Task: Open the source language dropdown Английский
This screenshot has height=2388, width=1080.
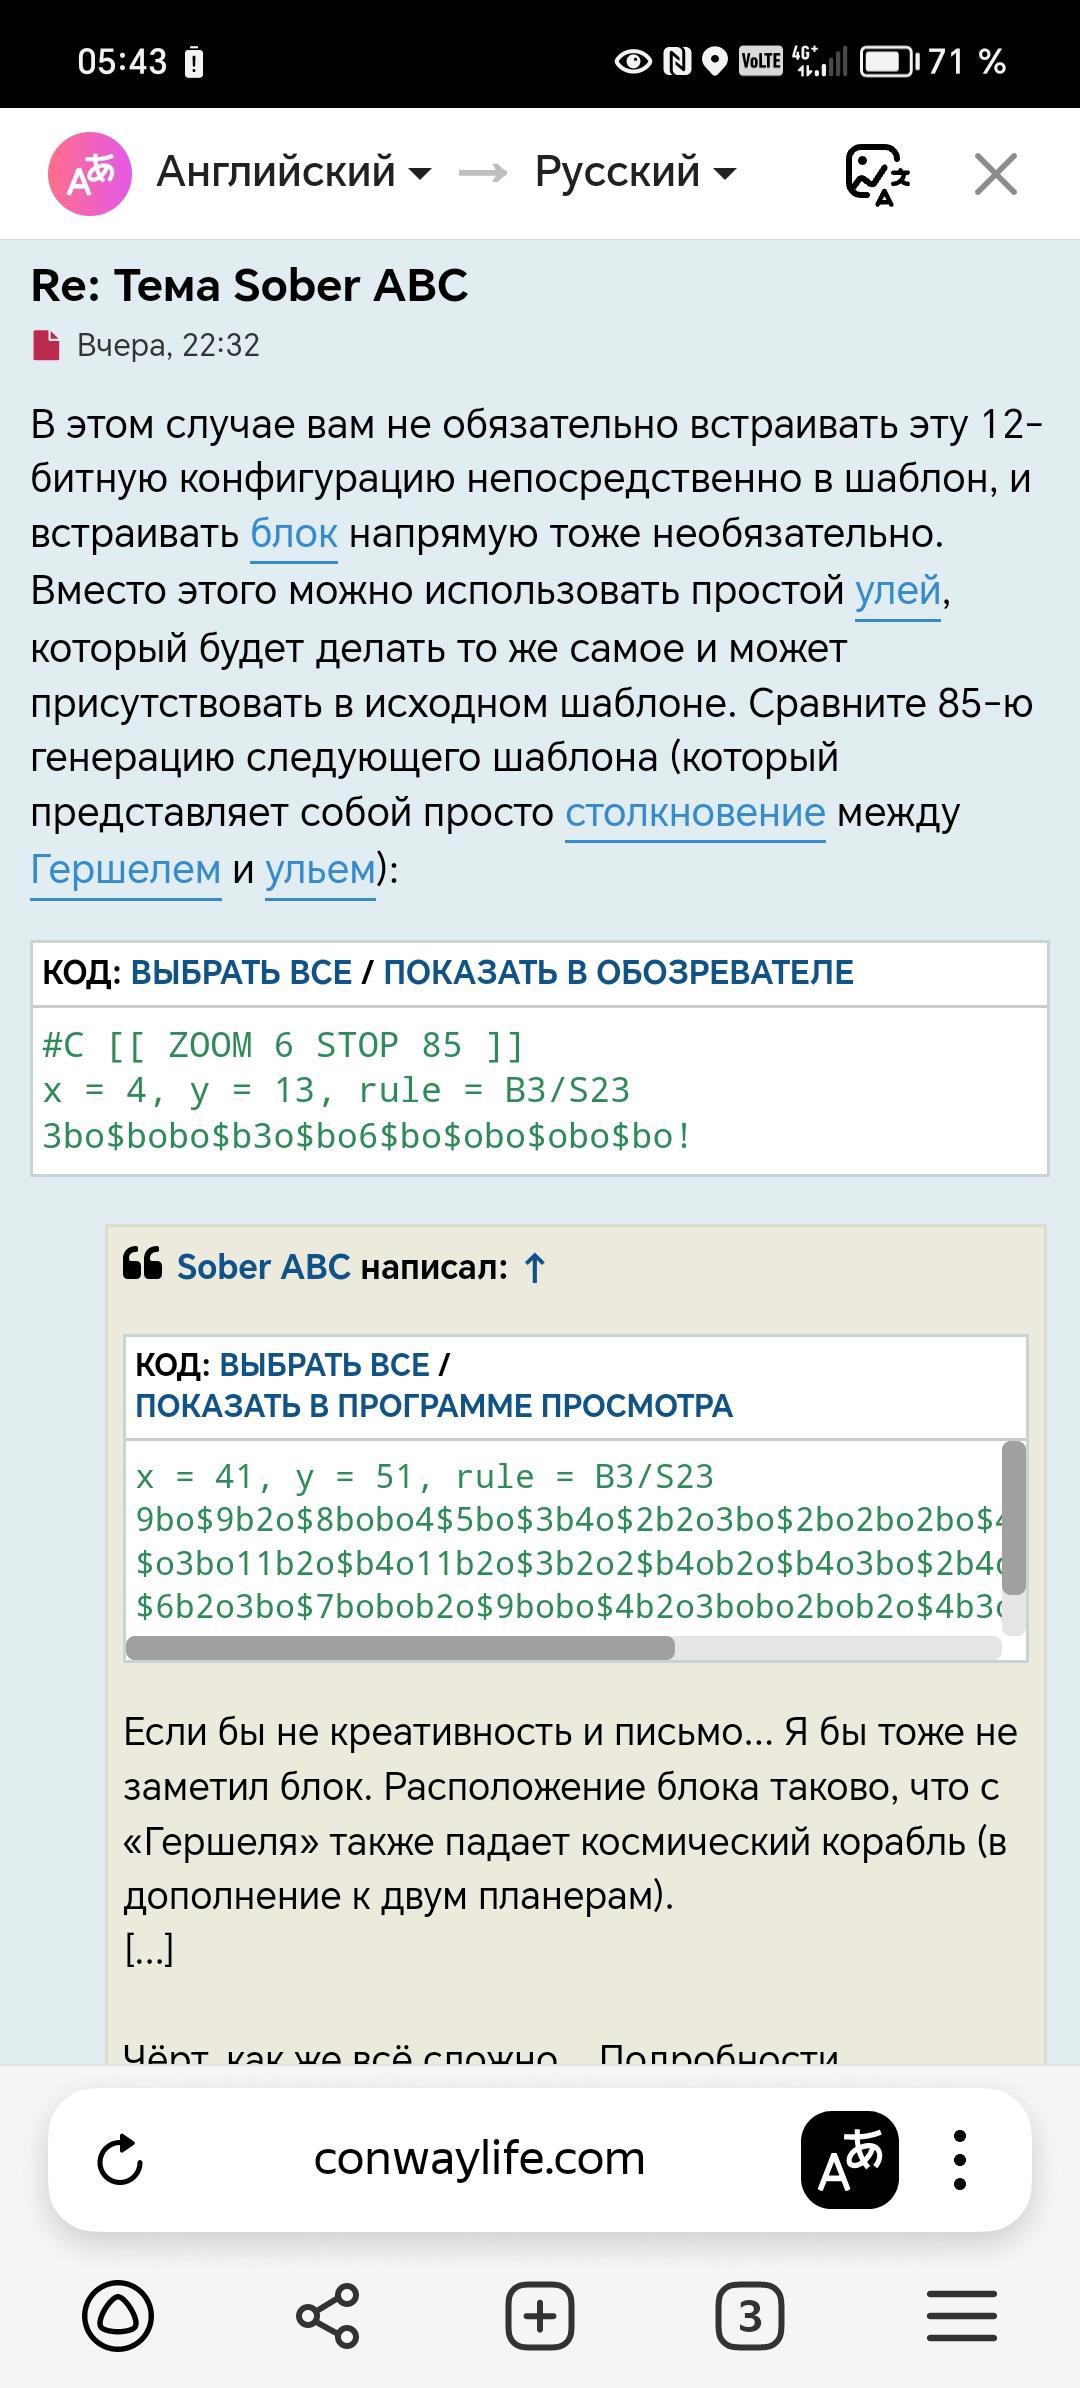Action: pos(293,172)
